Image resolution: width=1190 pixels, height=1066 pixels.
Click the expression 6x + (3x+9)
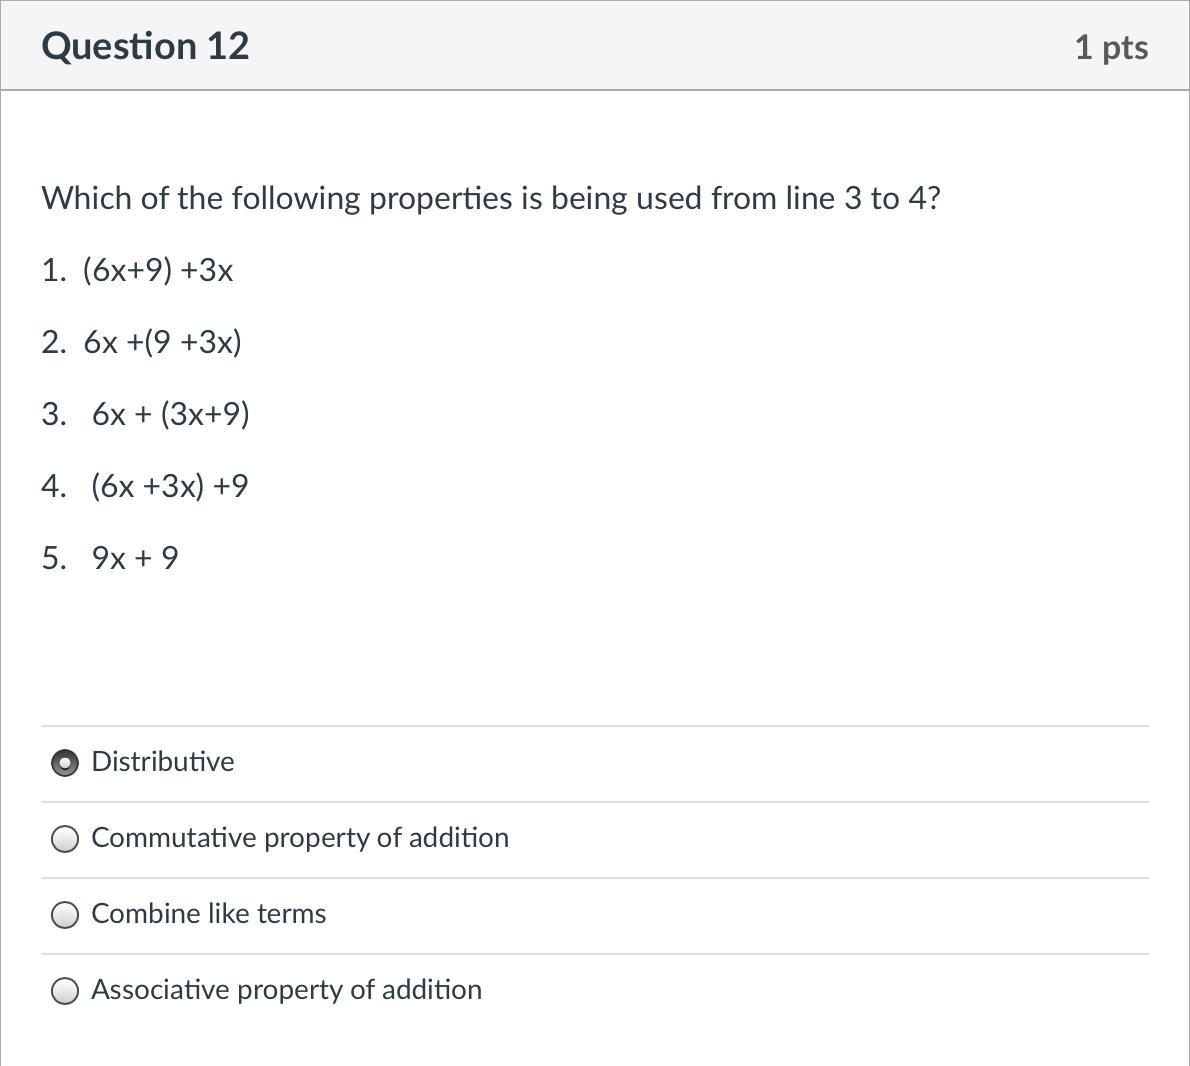[170, 414]
